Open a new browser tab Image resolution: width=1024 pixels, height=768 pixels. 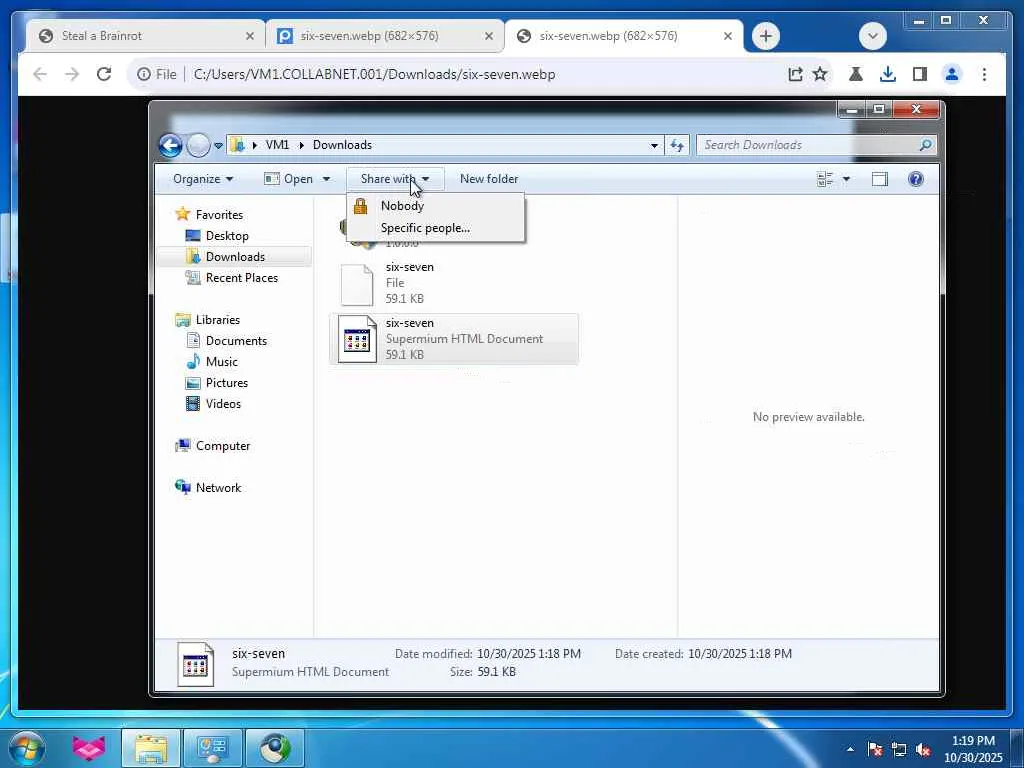(766, 36)
